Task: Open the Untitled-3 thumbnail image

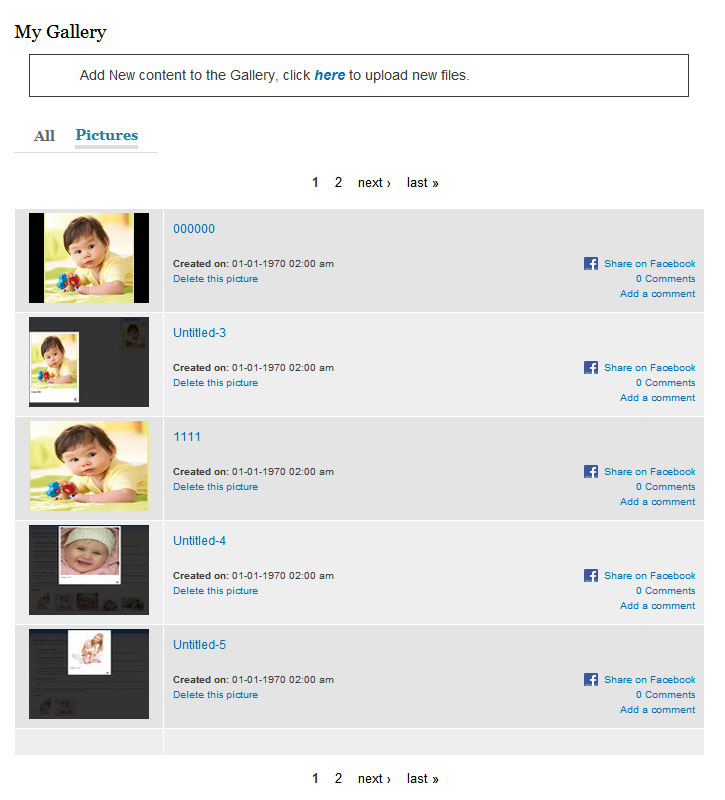Action: pyautogui.click(x=89, y=362)
